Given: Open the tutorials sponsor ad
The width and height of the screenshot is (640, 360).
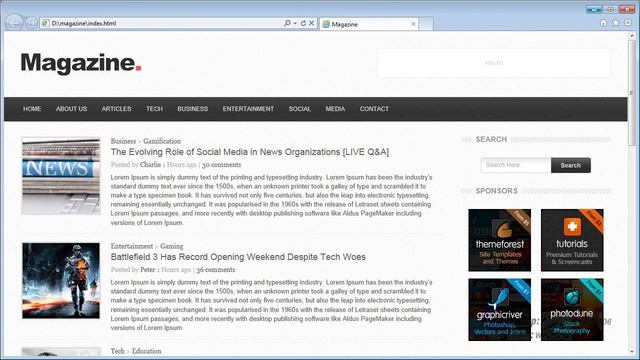Looking at the screenshot, I should [572, 240].
